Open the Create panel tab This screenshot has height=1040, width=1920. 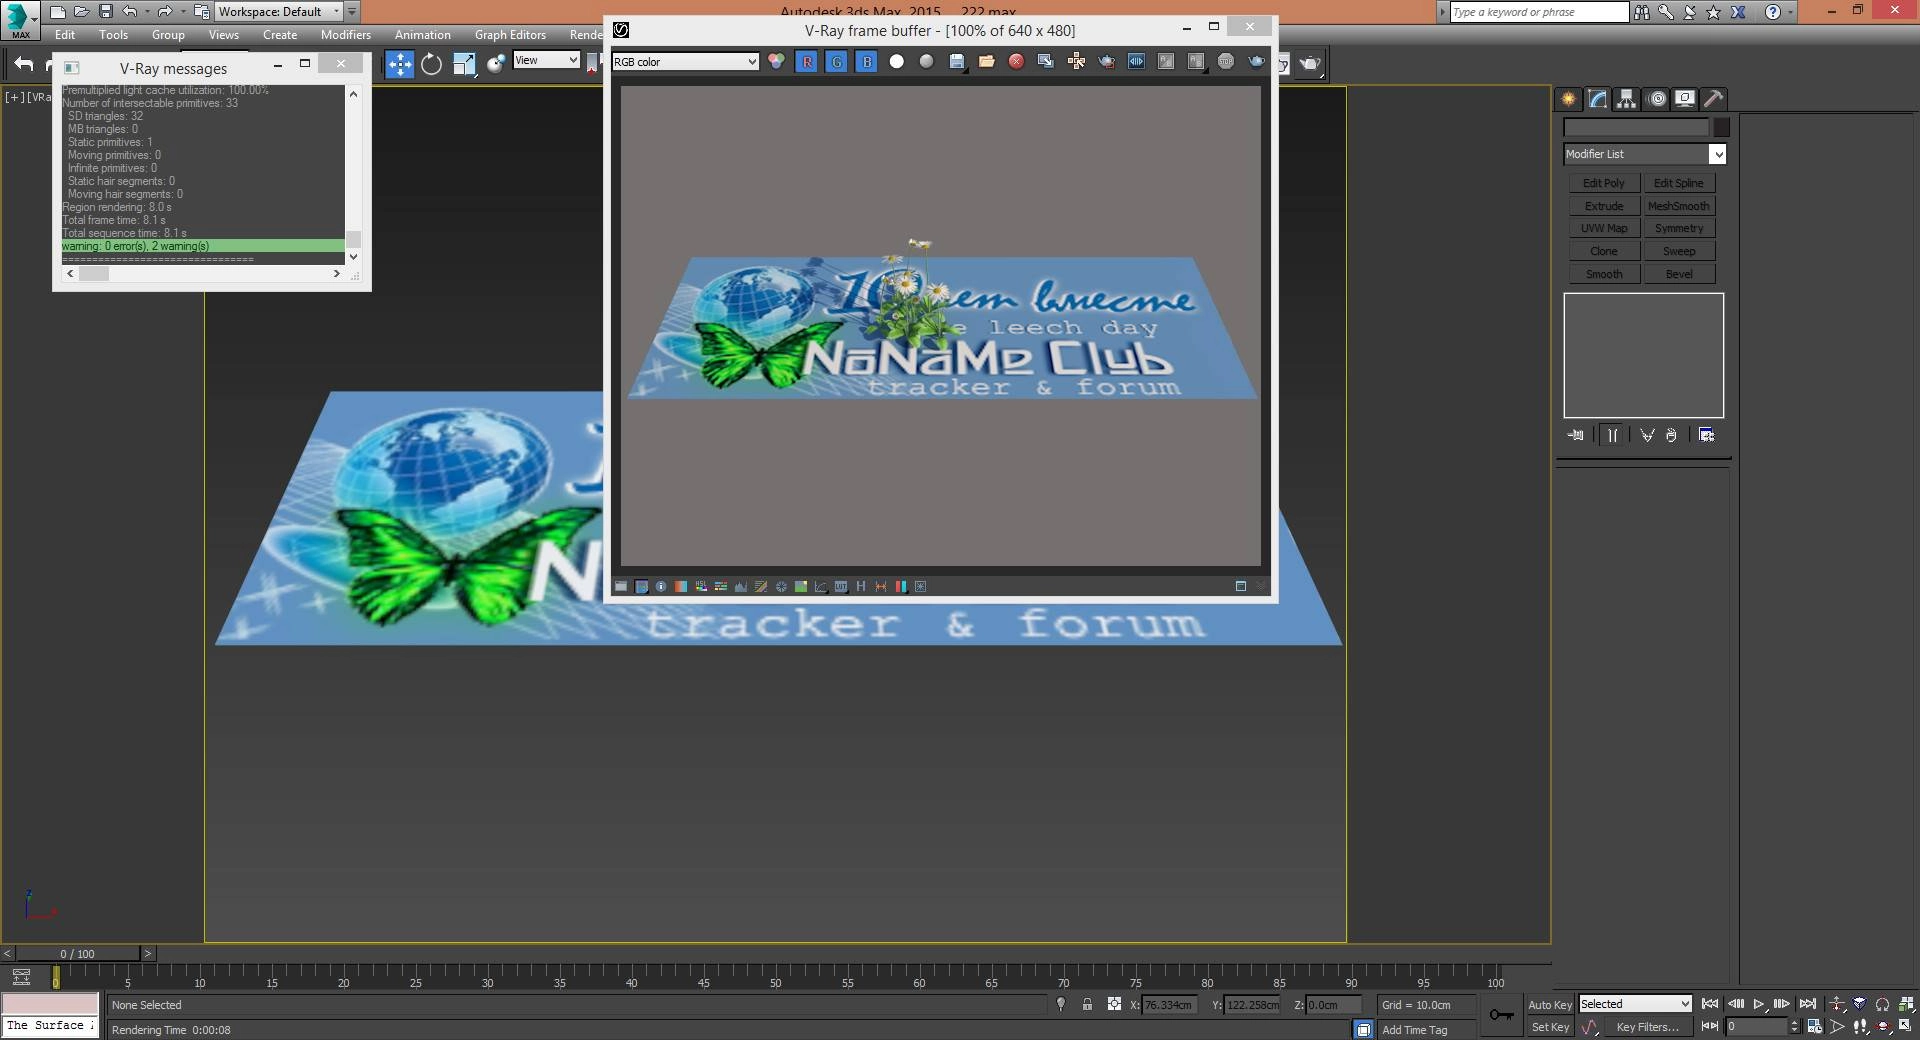click(x=1568, y=99)
